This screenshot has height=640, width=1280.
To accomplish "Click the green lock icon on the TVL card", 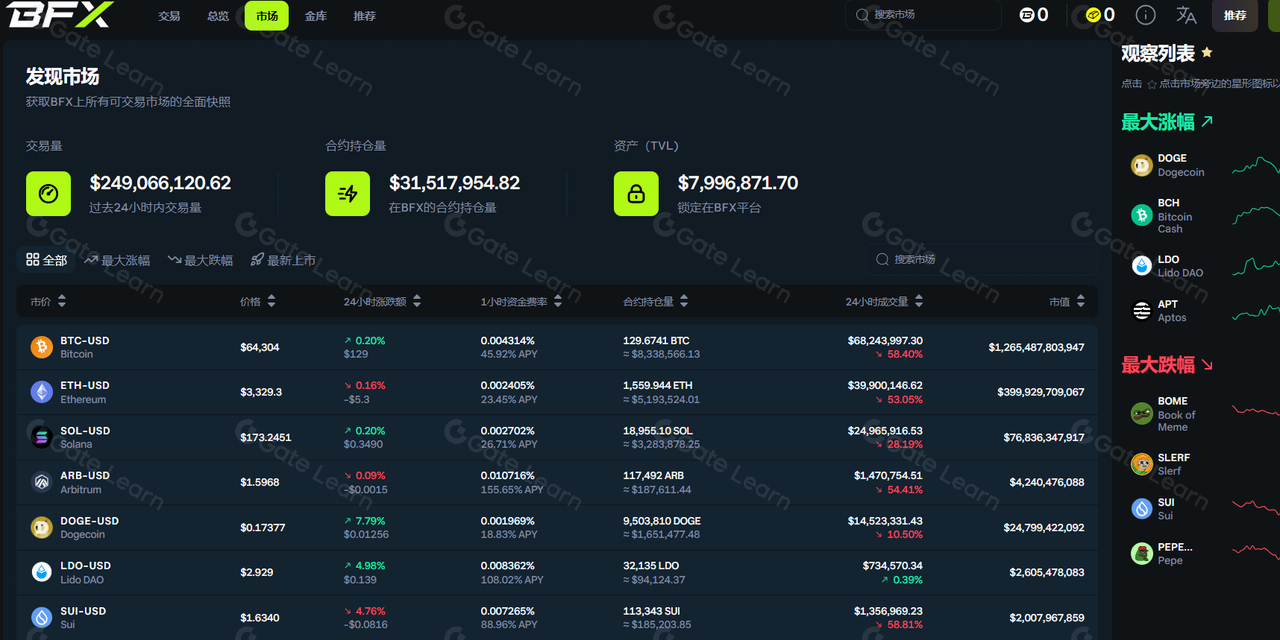I will click(636, 193).
